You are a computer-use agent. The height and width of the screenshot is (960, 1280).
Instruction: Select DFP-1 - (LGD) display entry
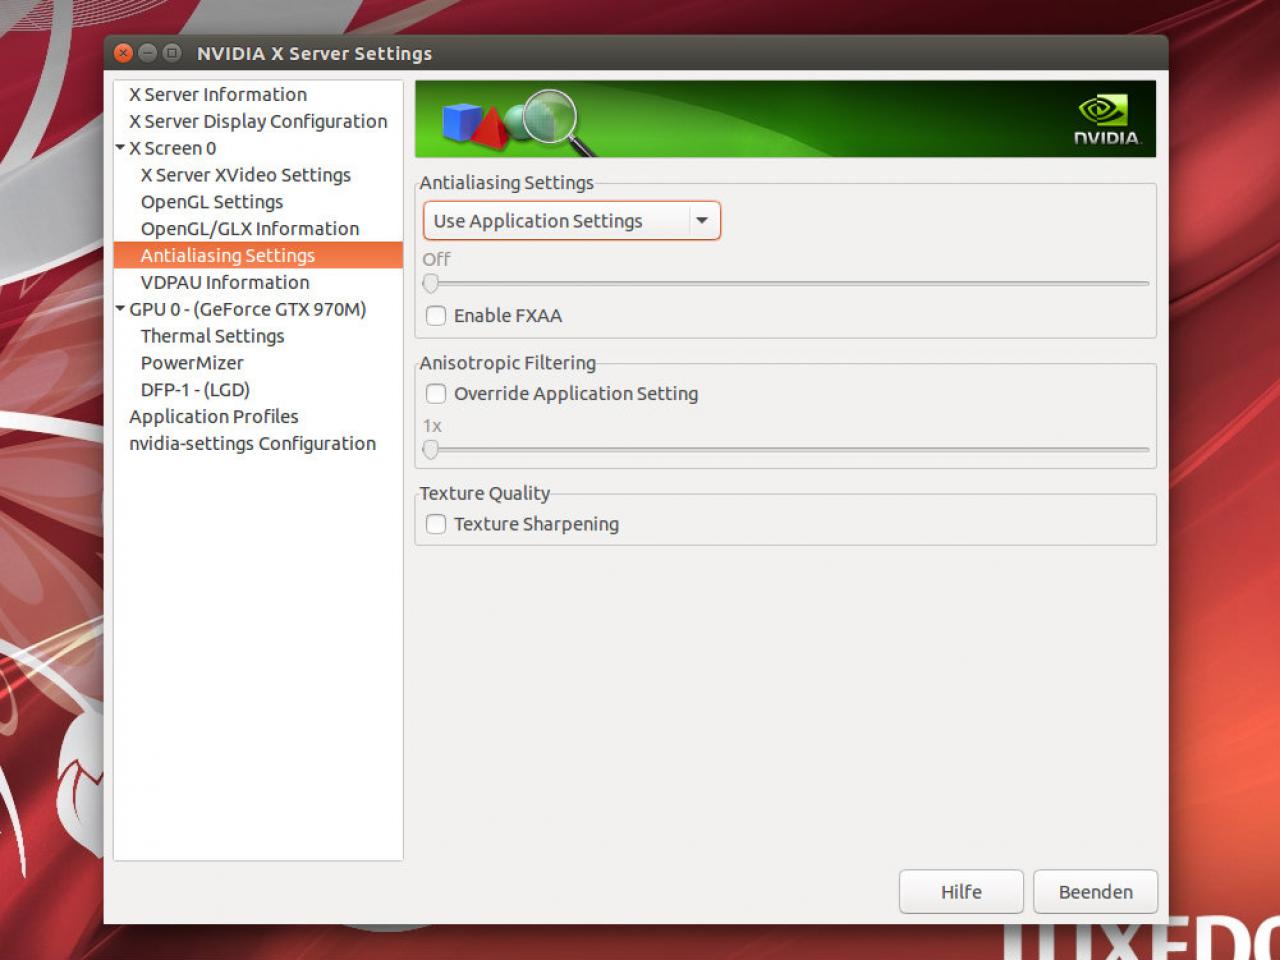(195, 391)
